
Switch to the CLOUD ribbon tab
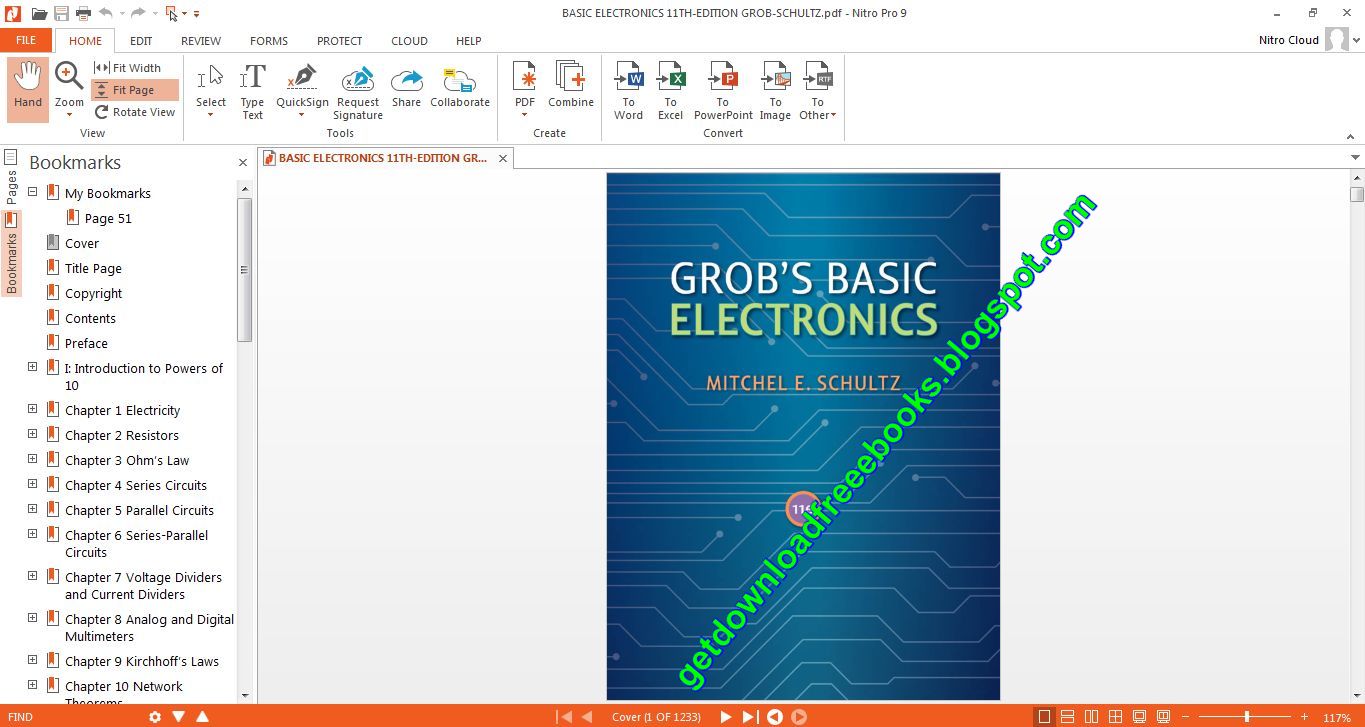(x=409, y=41)
